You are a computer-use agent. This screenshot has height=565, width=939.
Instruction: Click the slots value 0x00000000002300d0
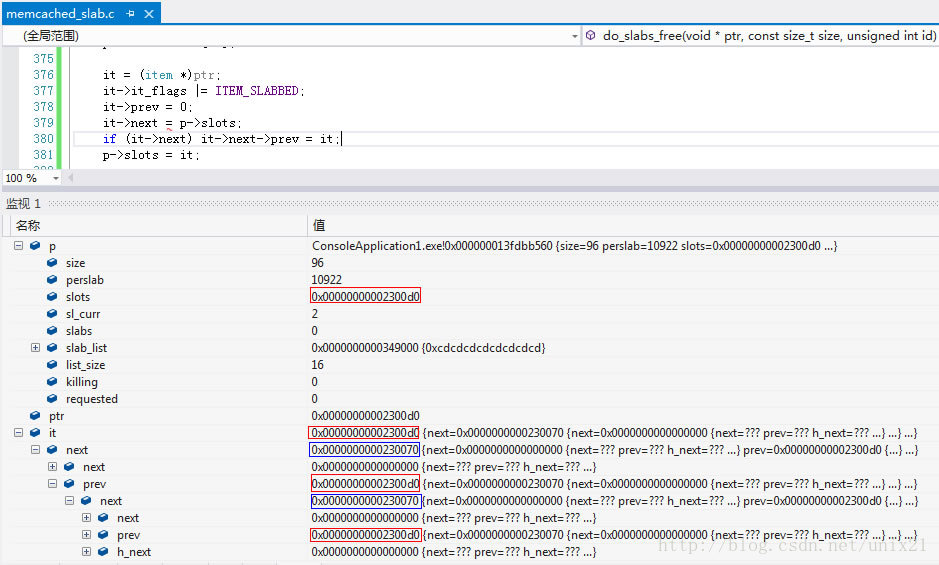[x=365, y=297]
